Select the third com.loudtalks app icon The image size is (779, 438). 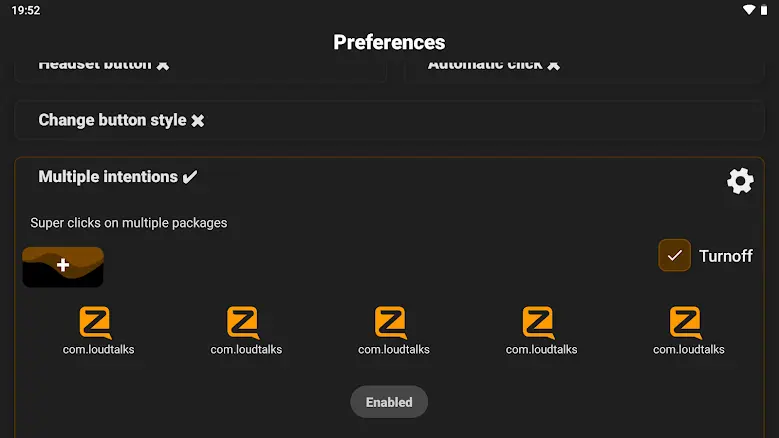392,323
